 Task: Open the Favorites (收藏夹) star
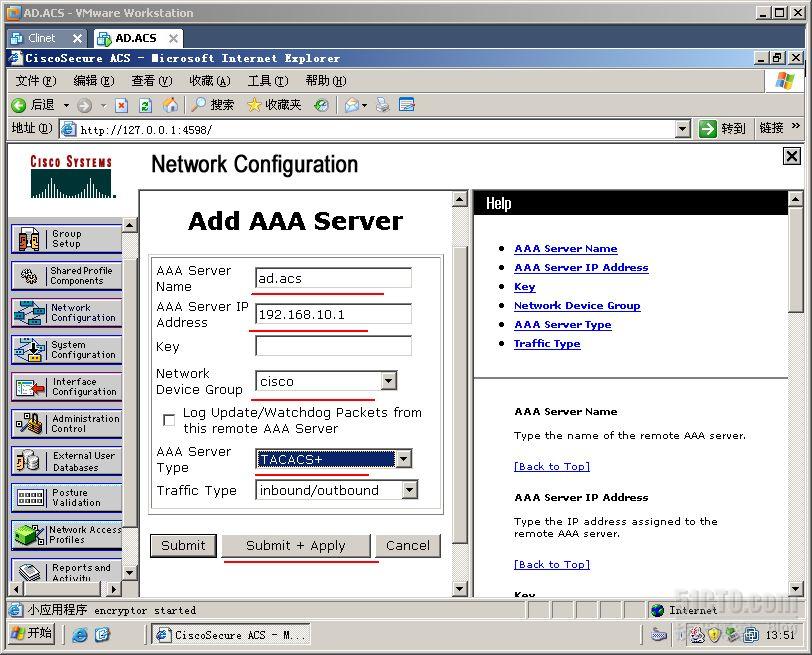[x=274, y=105]
